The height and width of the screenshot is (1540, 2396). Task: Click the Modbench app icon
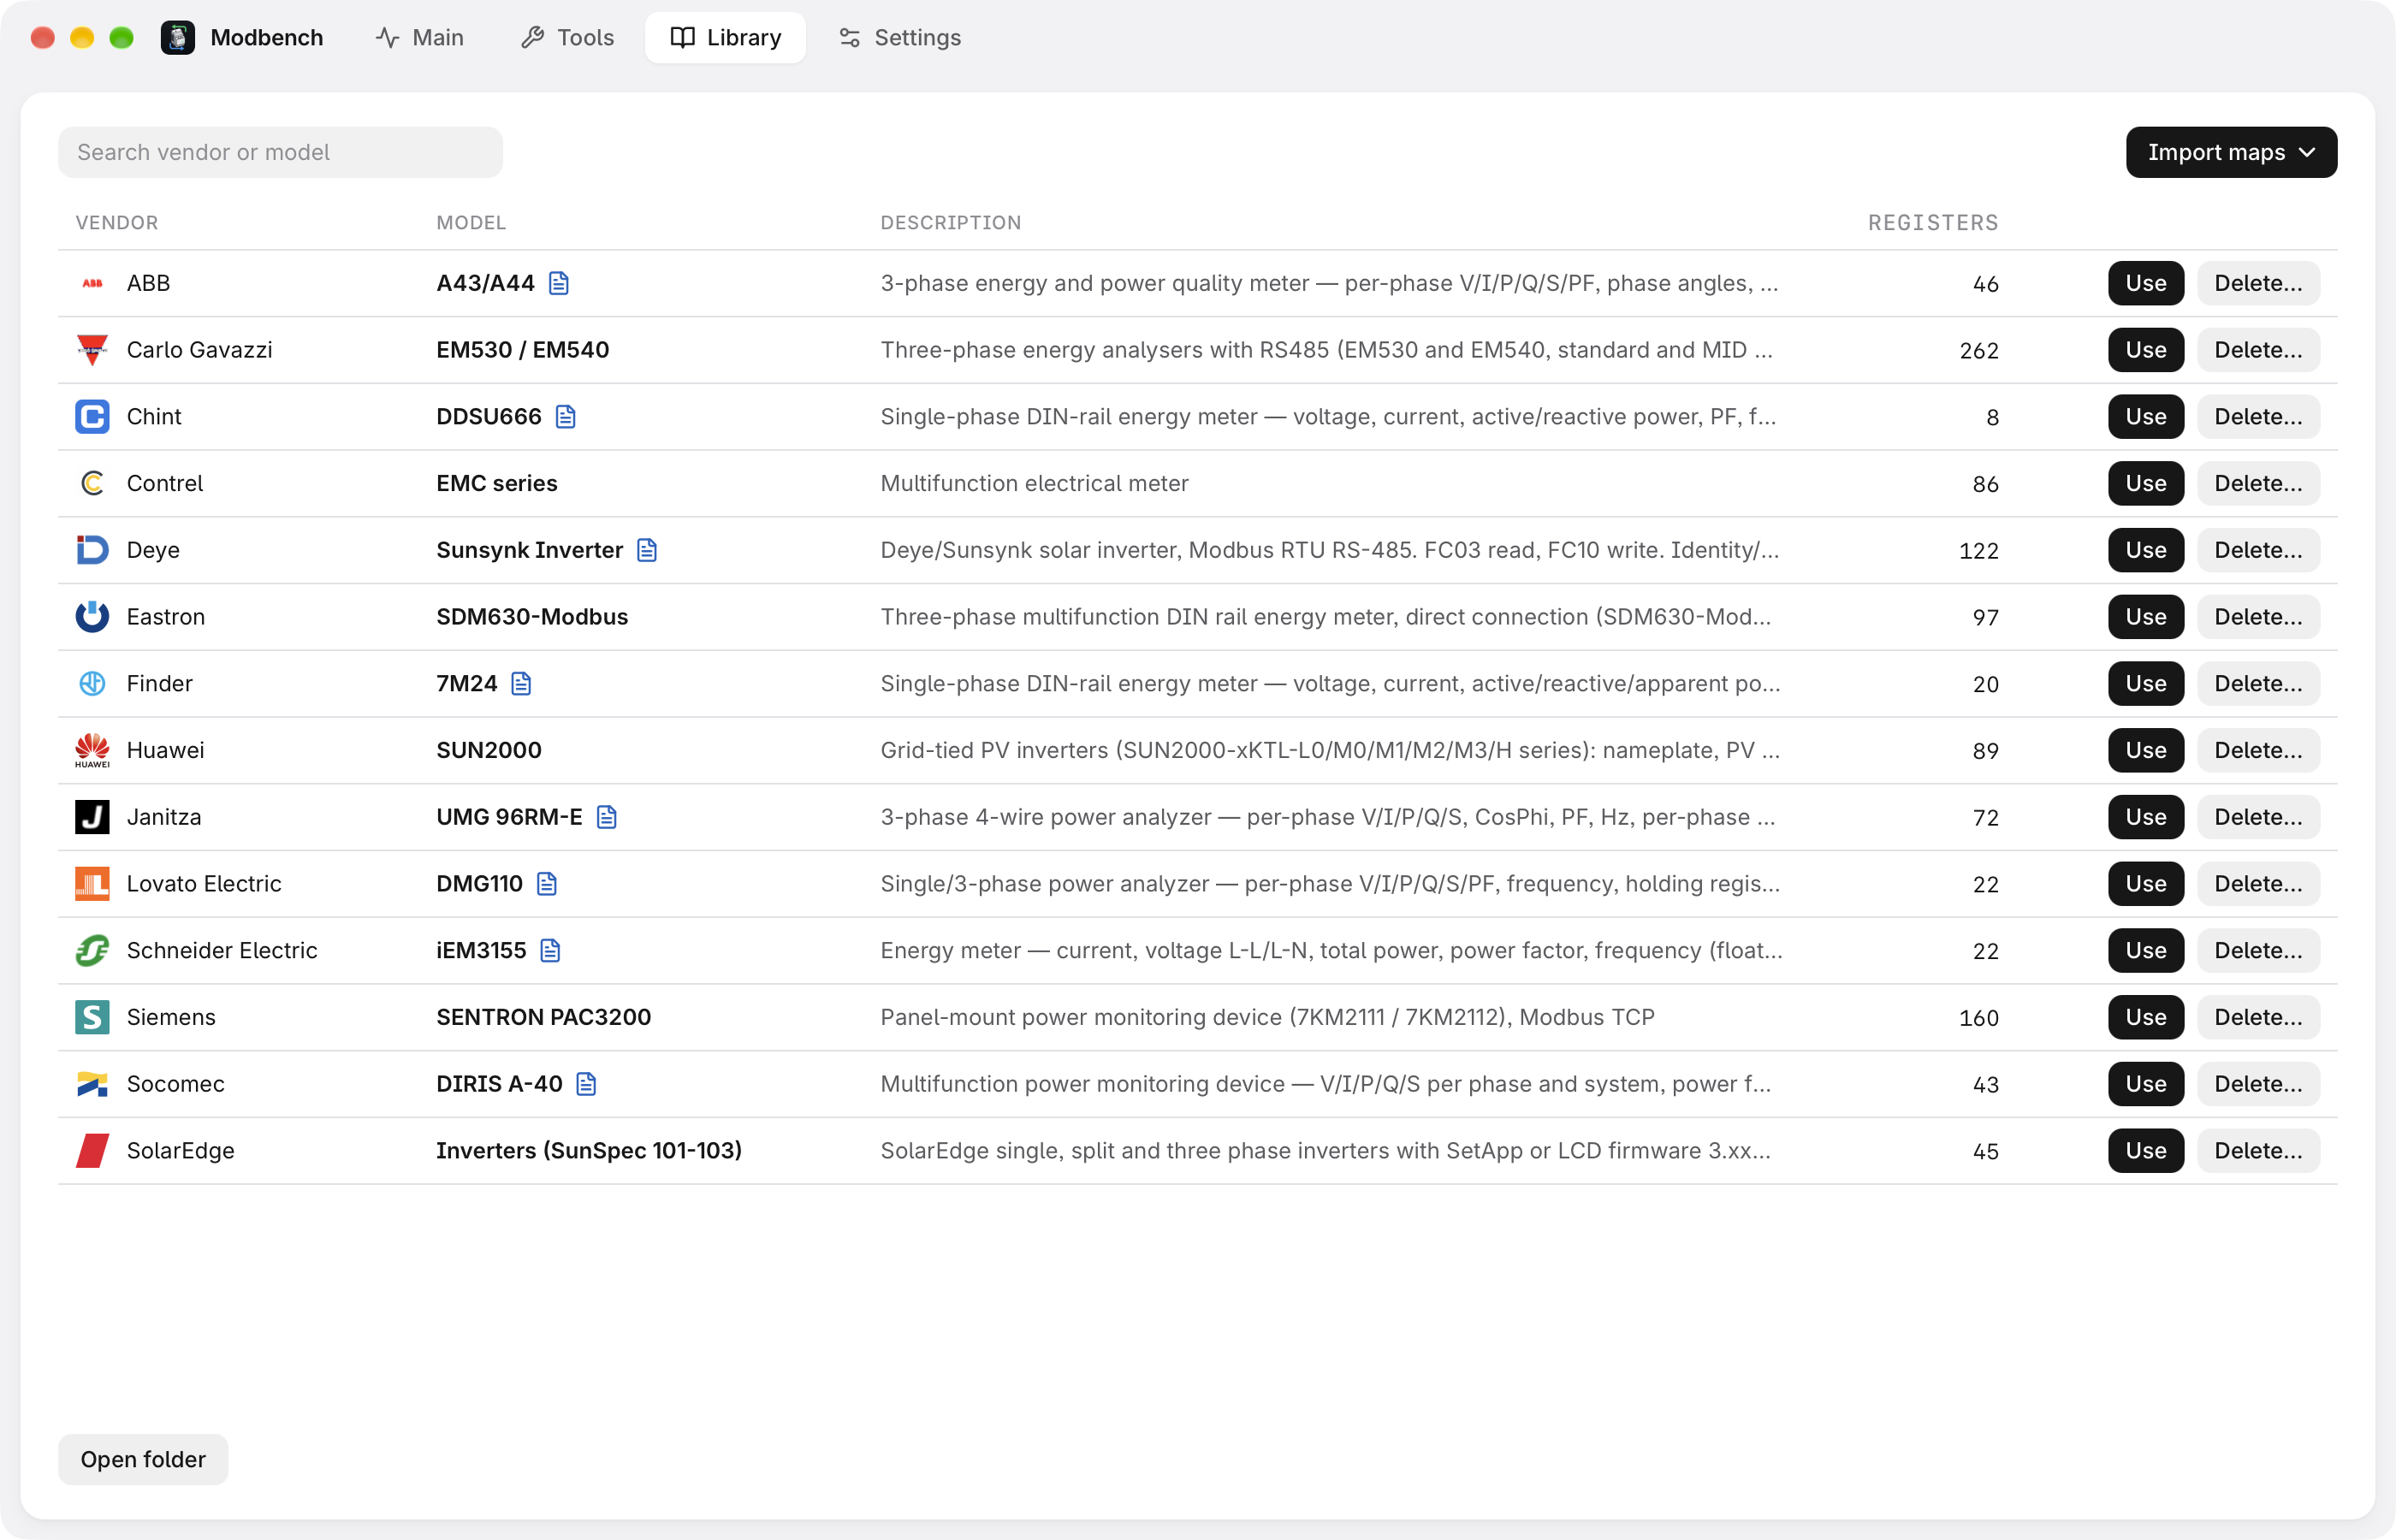[x=178, y=38]
